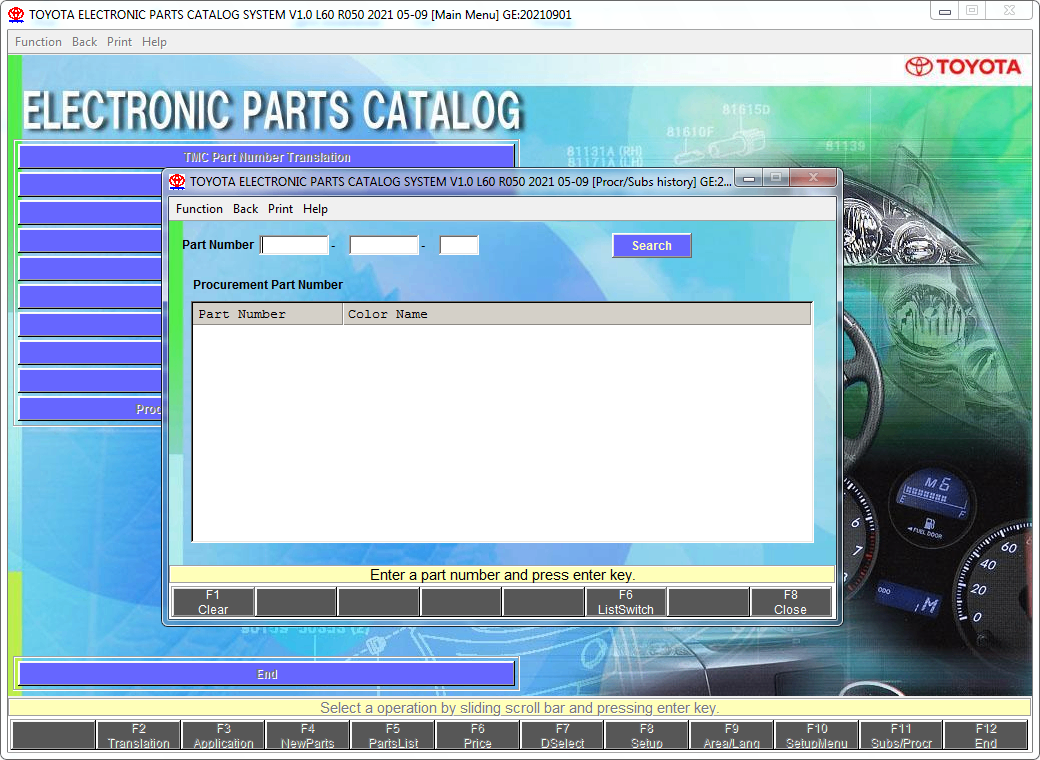This screenshot has height=760, width=1040.
Task: Click the Color Name column header
Action: 577,314
